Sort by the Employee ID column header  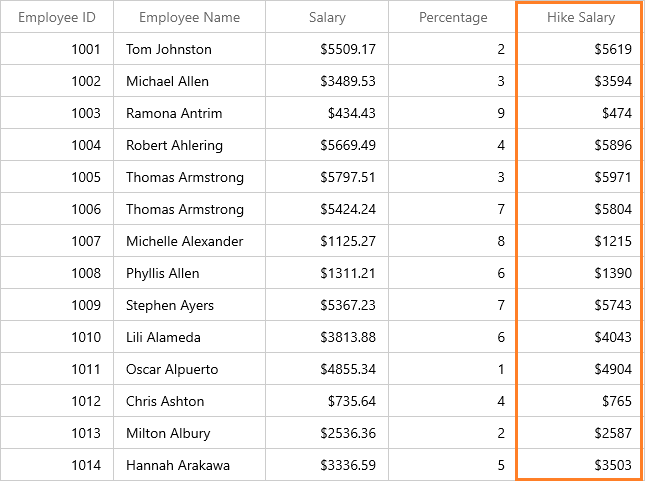tap(57, 17)
